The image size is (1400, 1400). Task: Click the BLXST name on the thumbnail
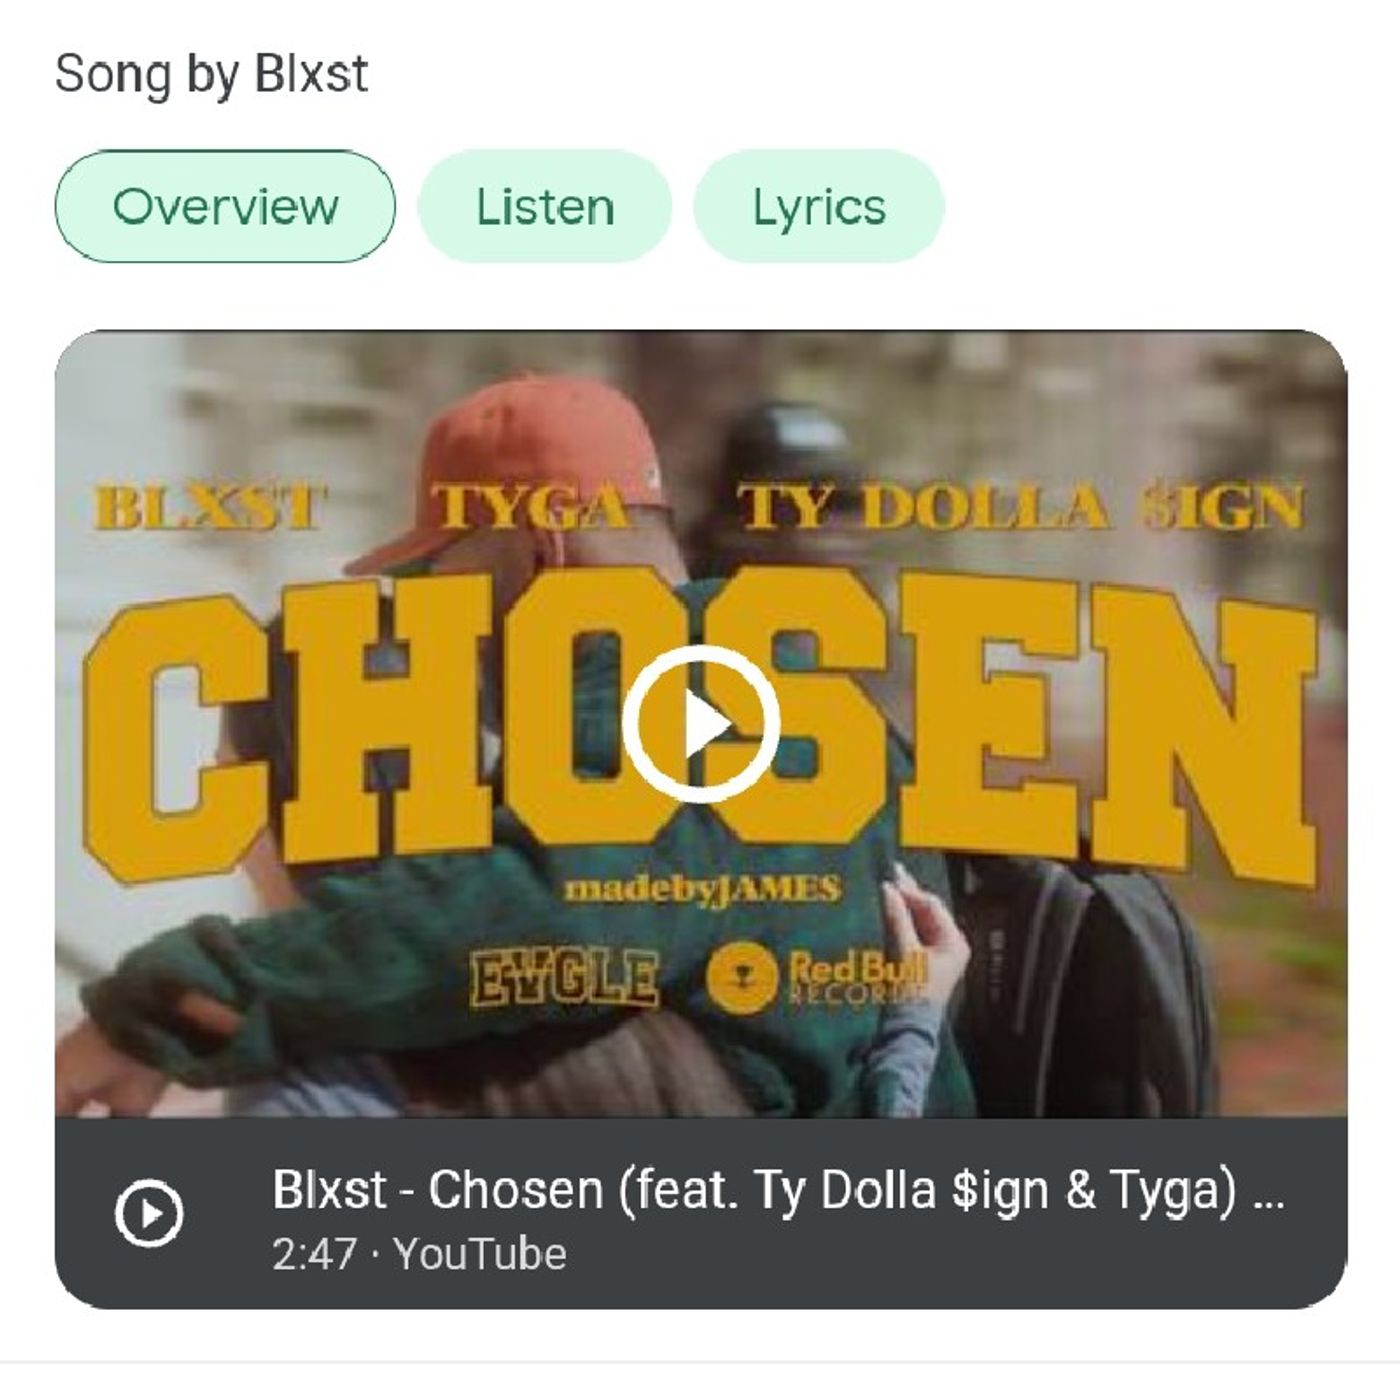click(x=210, y=507)
